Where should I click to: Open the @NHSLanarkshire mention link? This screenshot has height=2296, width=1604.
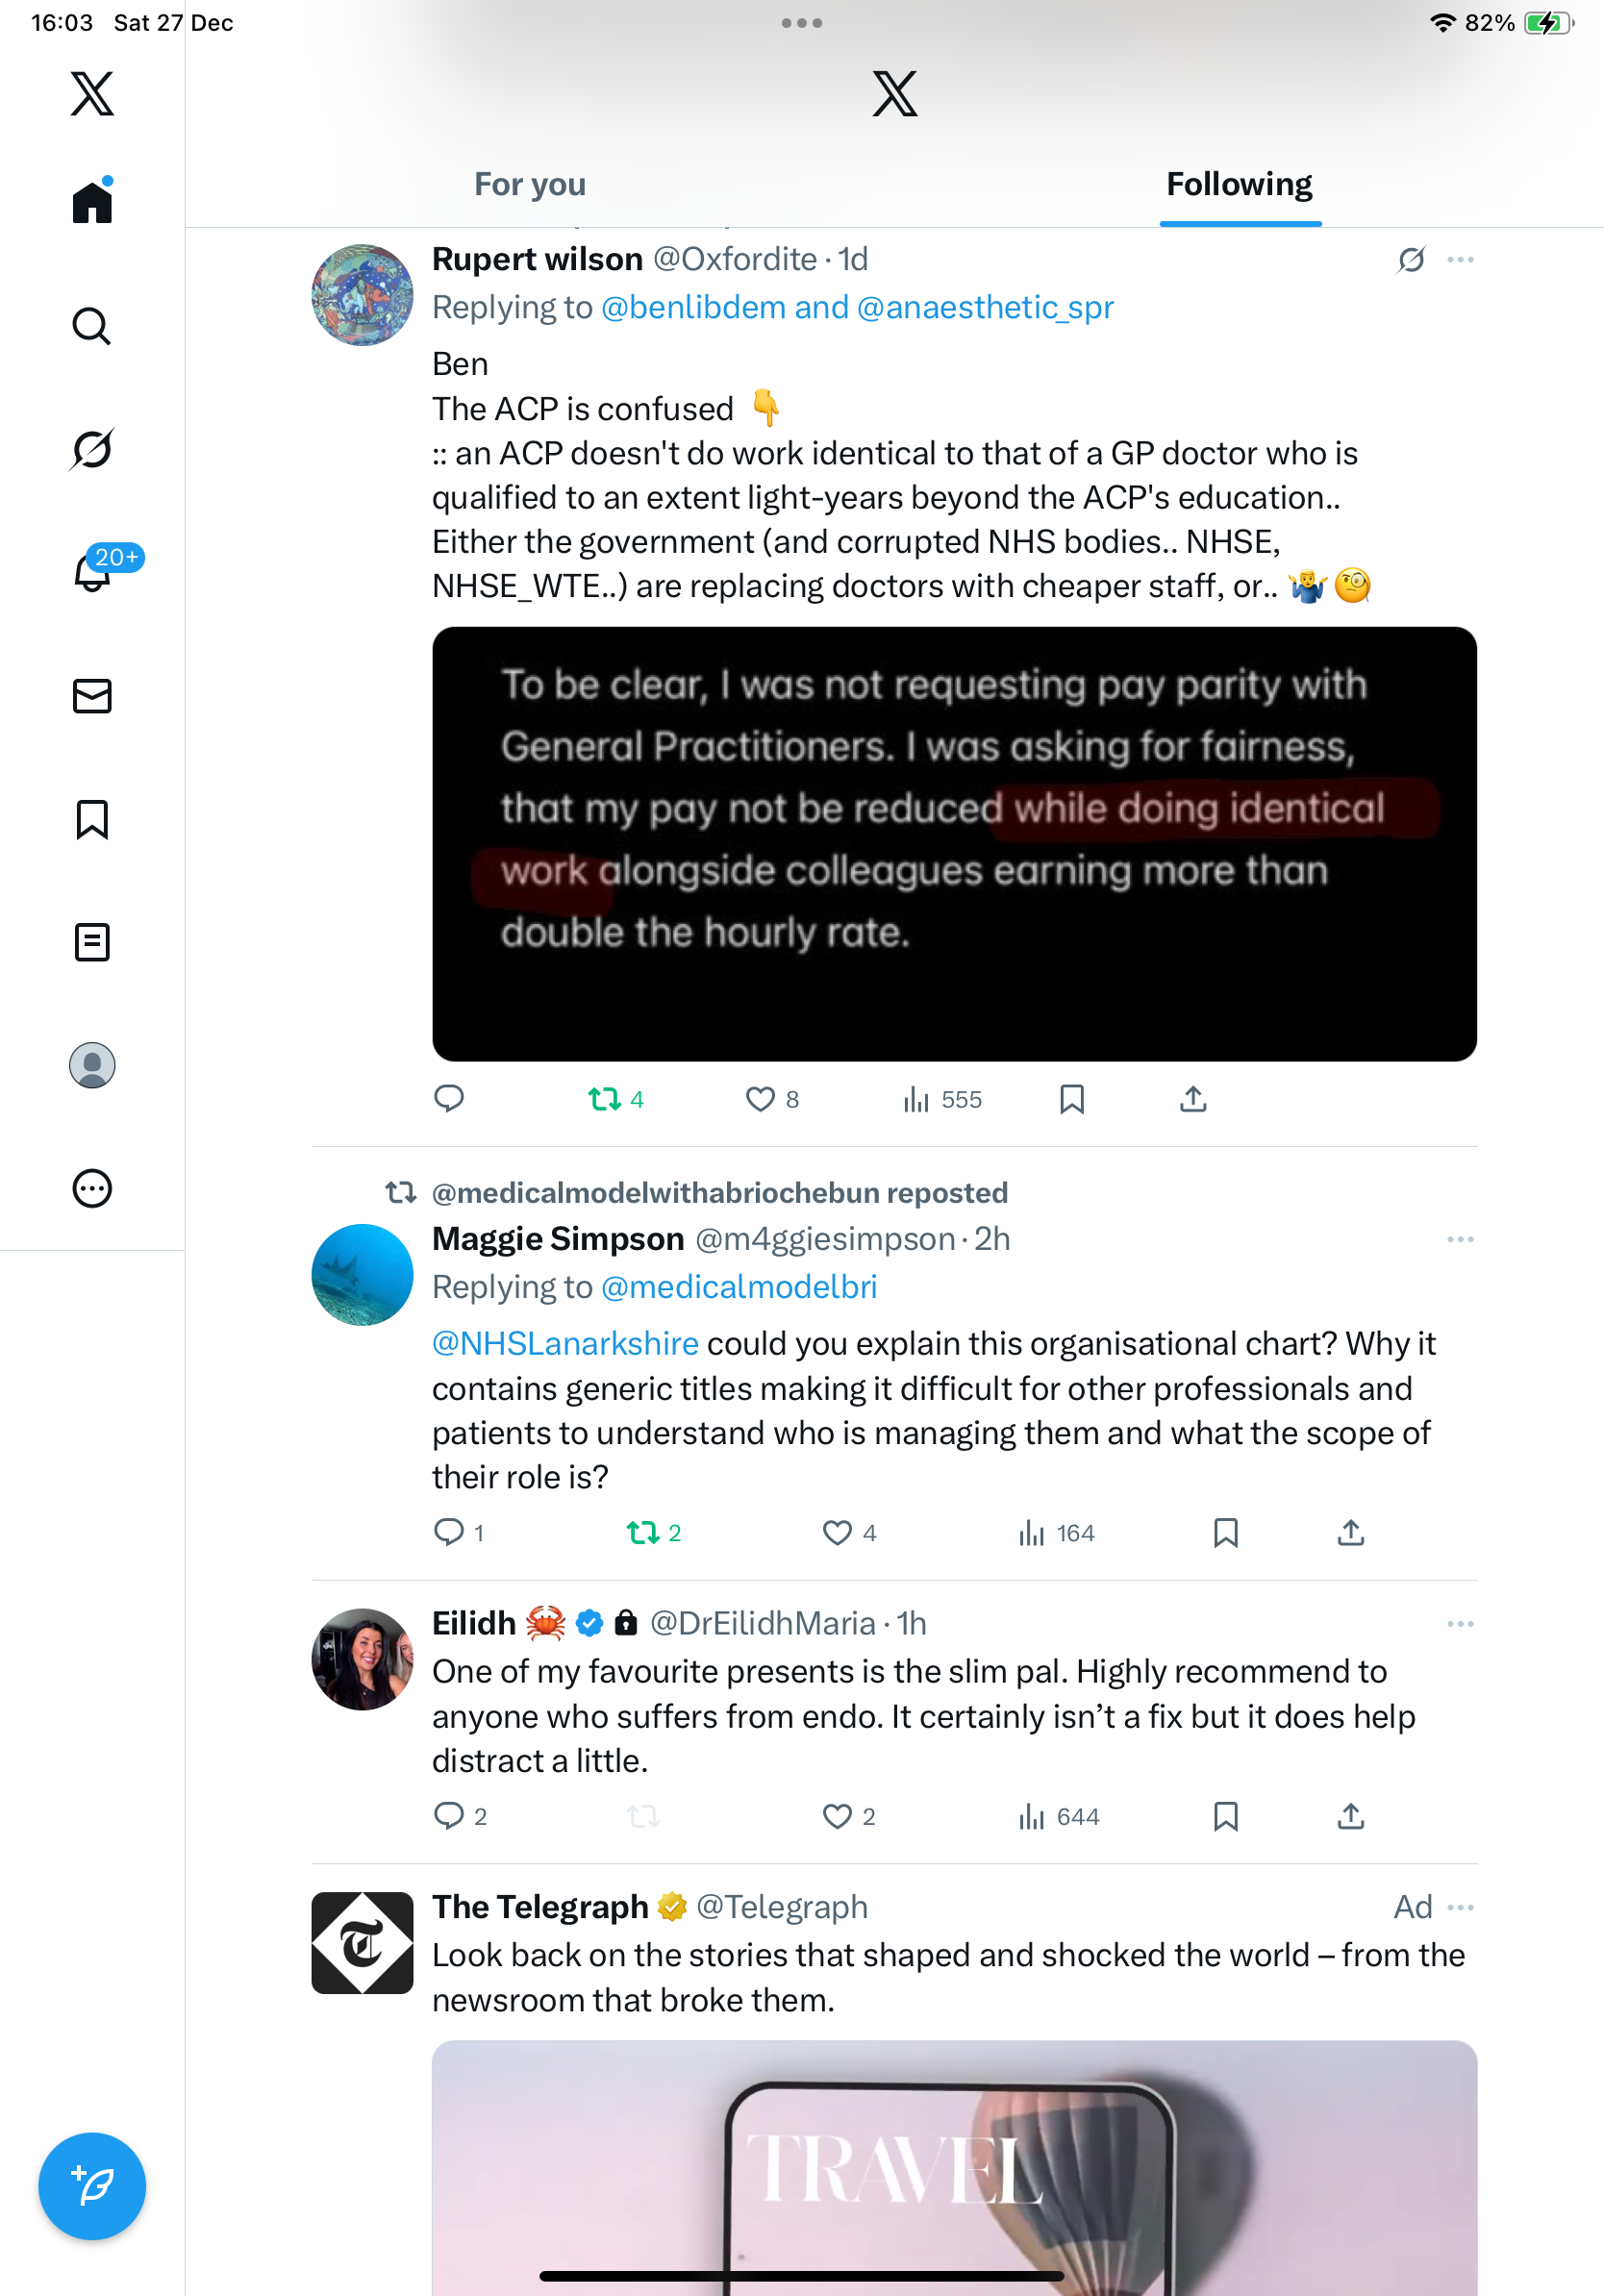point(565,1343)
